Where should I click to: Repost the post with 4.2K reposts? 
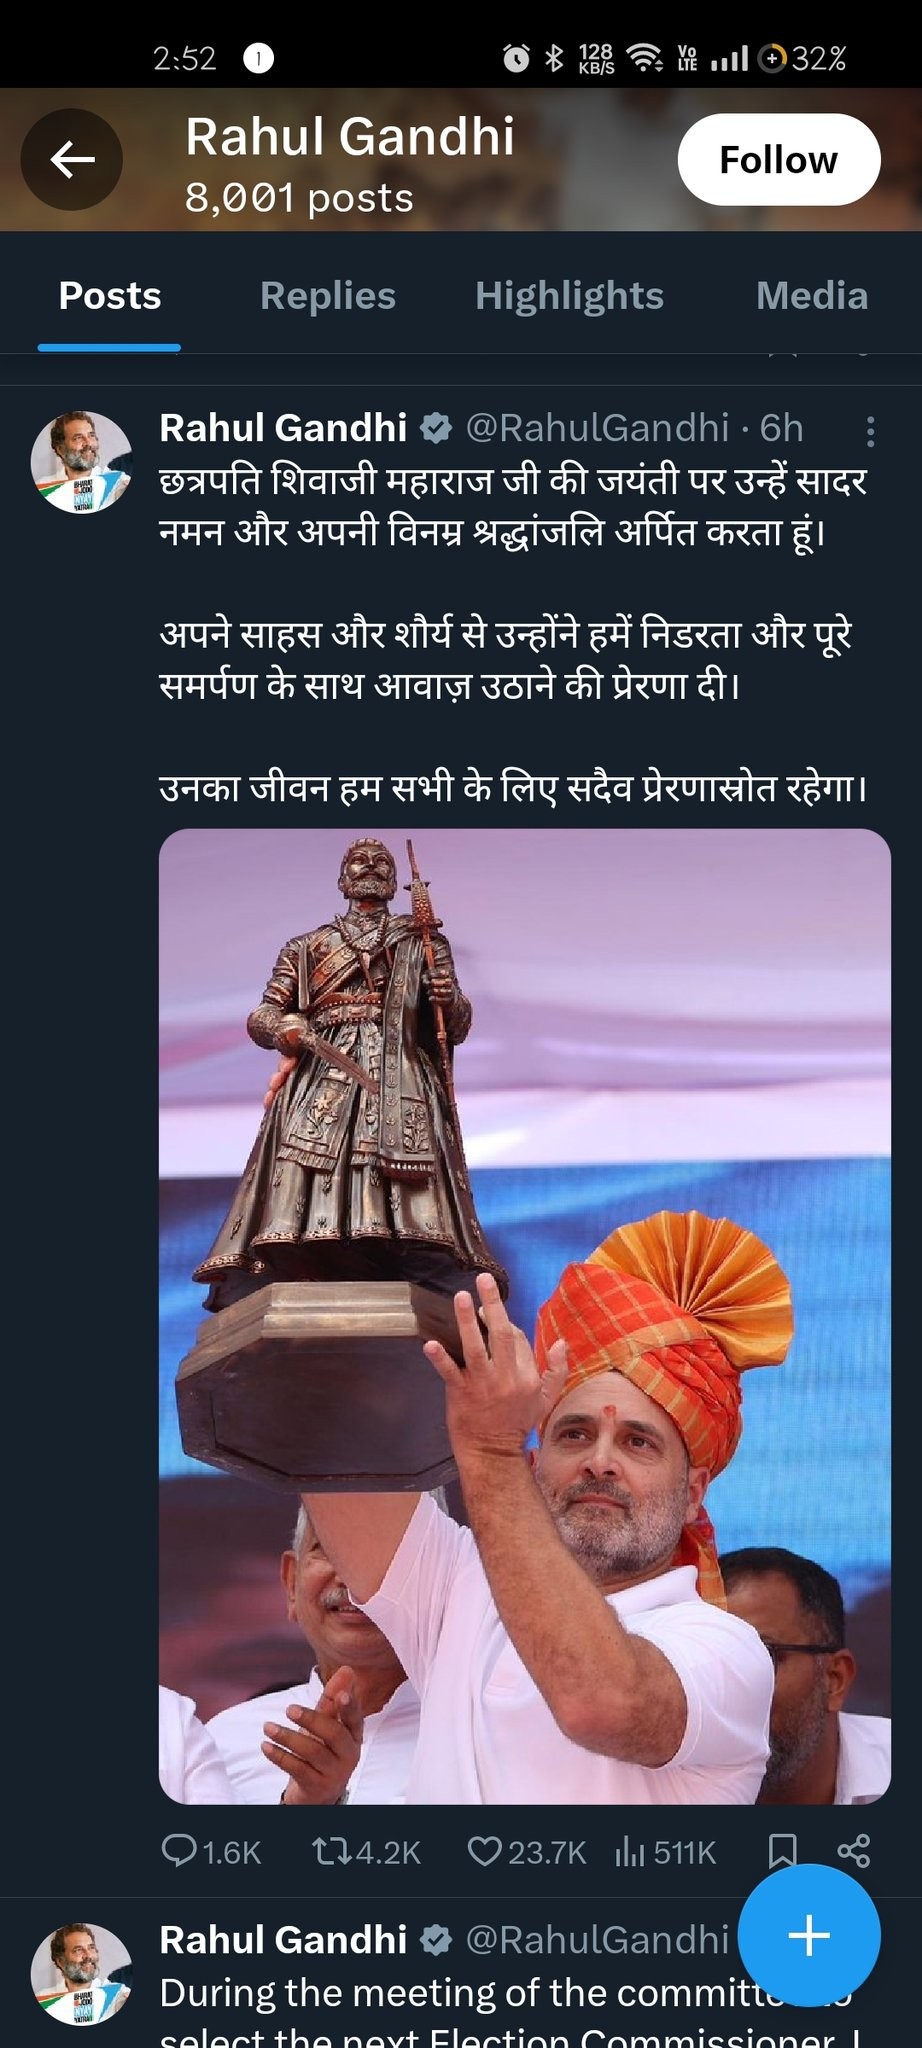(x=366, y=1852)
